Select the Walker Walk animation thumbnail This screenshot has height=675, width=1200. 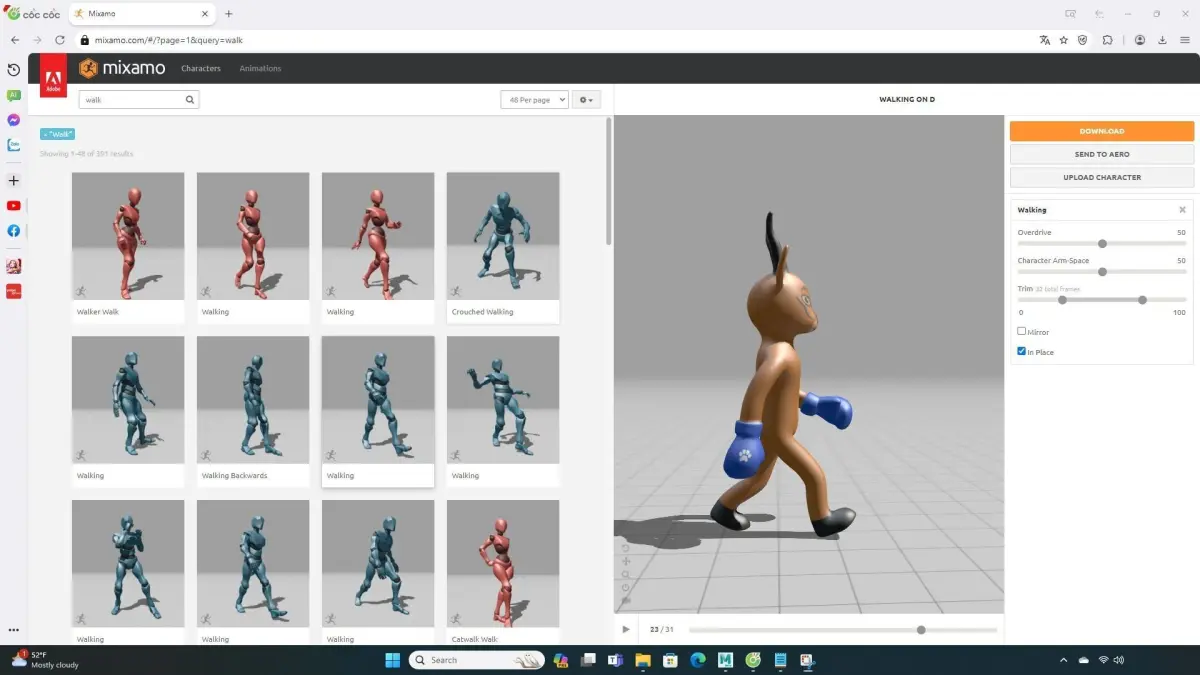pos(128,236)
